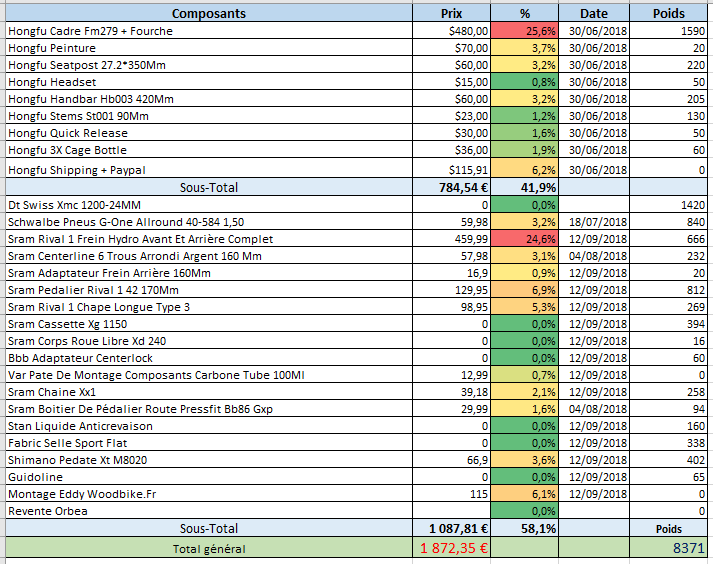Select the Prix column header
713x564 pixels.
(452, 13)
